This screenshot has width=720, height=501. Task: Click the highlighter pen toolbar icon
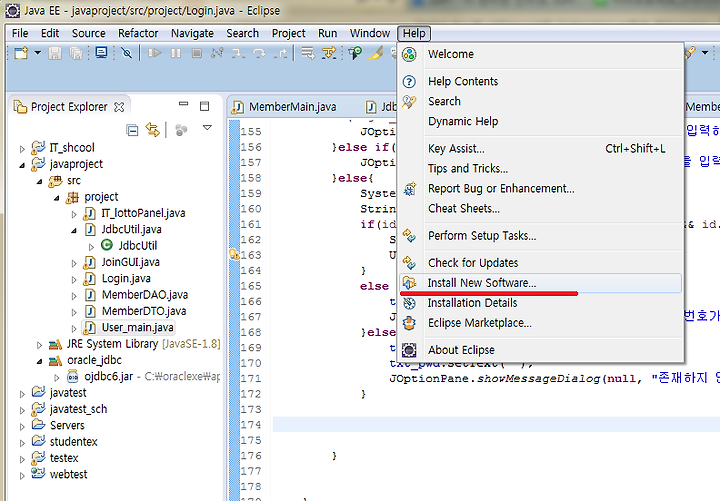[x=376, y=53]
